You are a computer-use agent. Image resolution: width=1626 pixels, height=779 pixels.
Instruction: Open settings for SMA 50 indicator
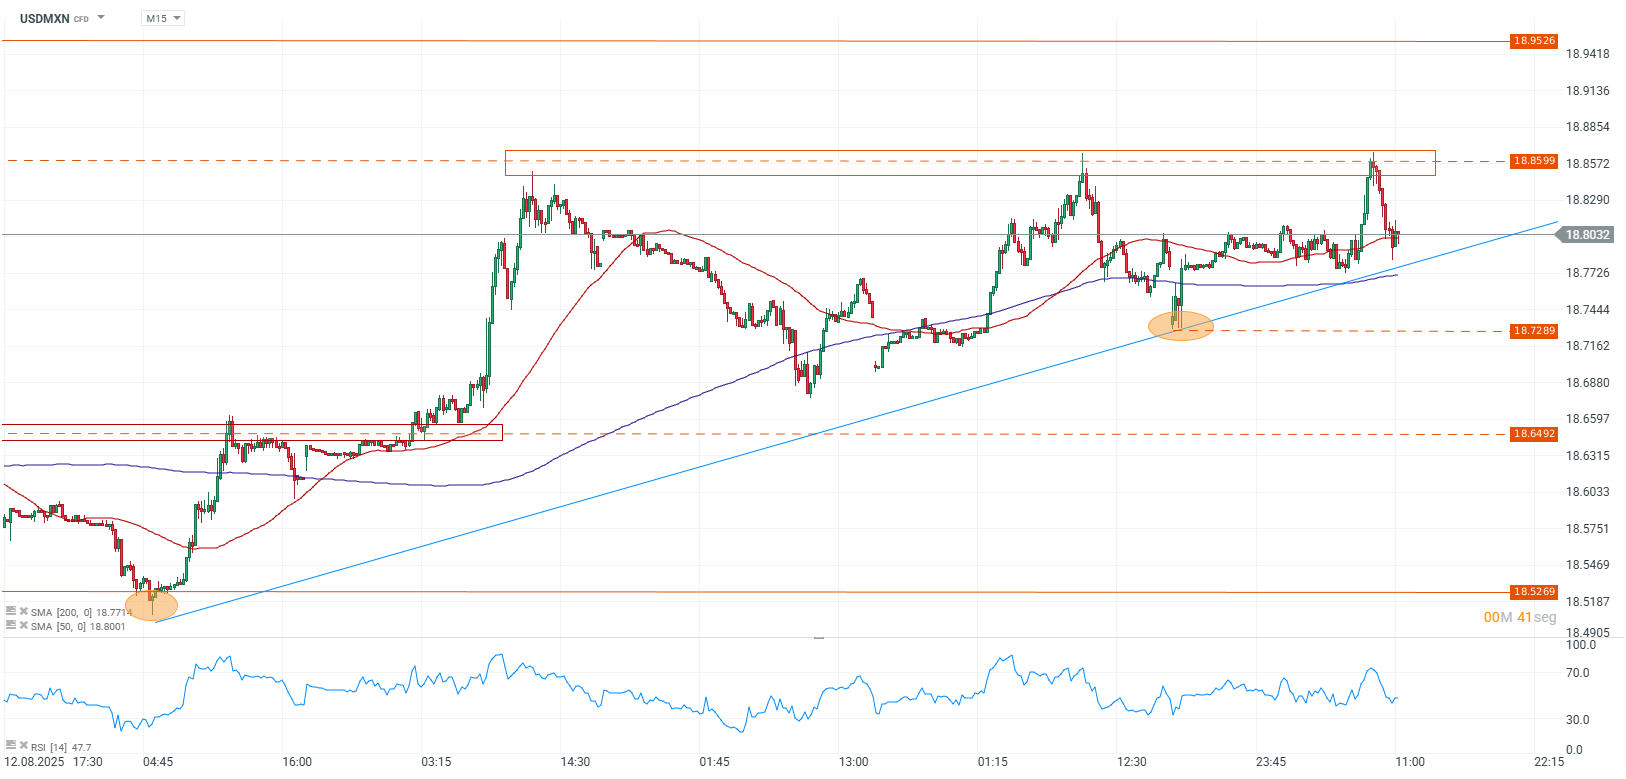coord(11,626)
